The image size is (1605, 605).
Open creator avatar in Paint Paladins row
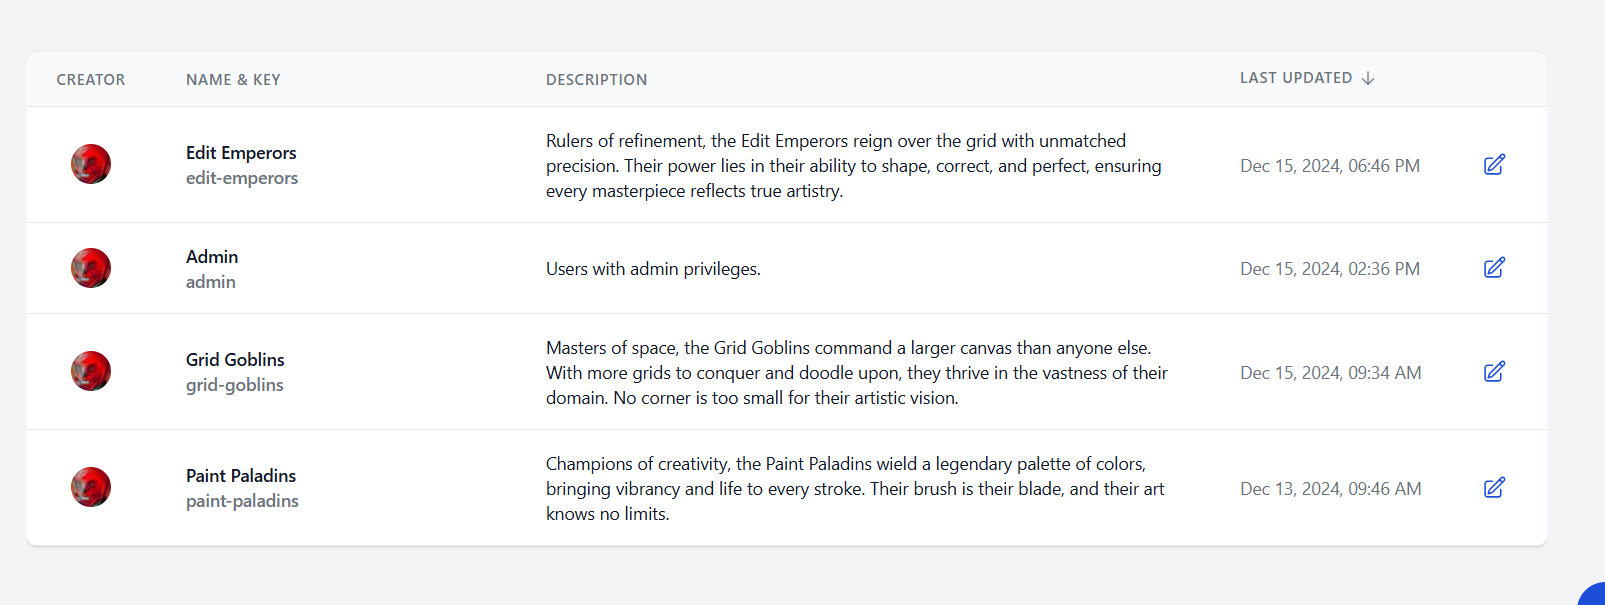click(x=91, y=487)
